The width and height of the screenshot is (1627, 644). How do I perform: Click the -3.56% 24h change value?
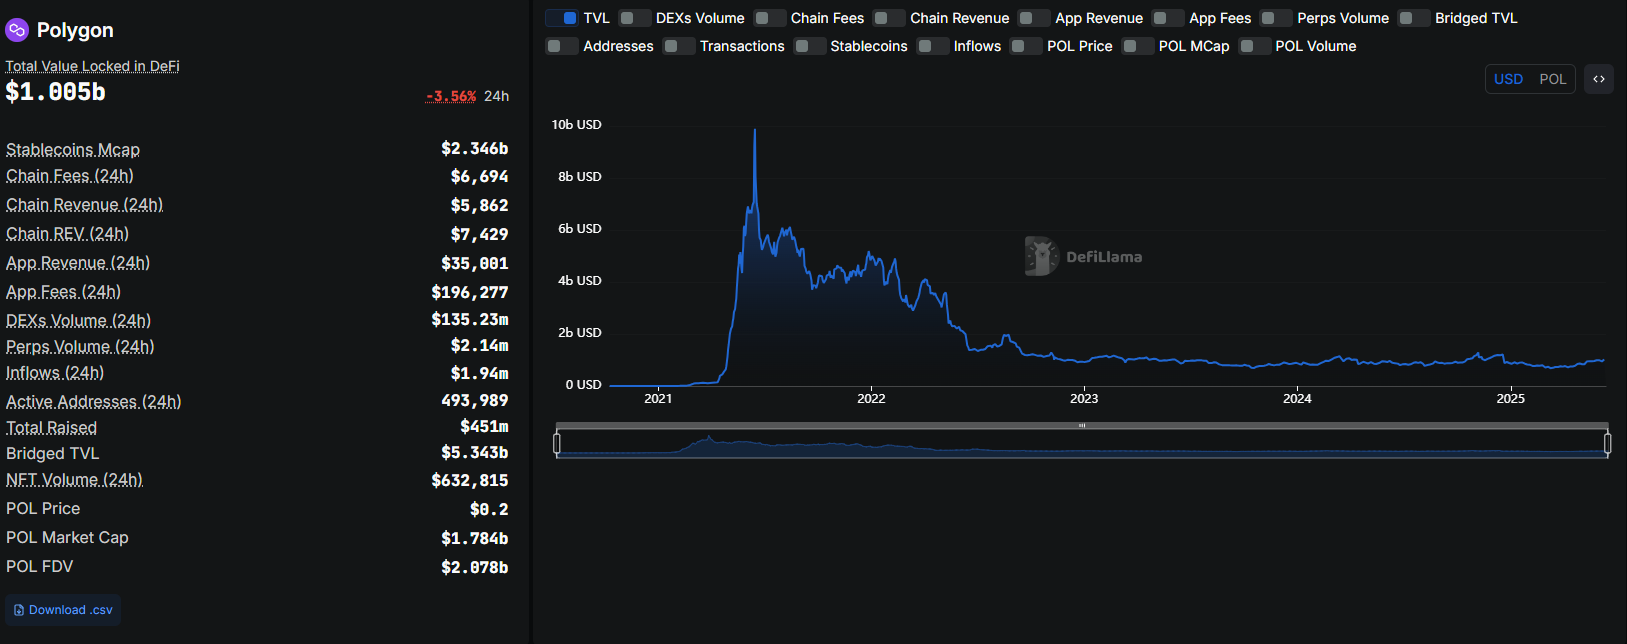tap(451, 96)
